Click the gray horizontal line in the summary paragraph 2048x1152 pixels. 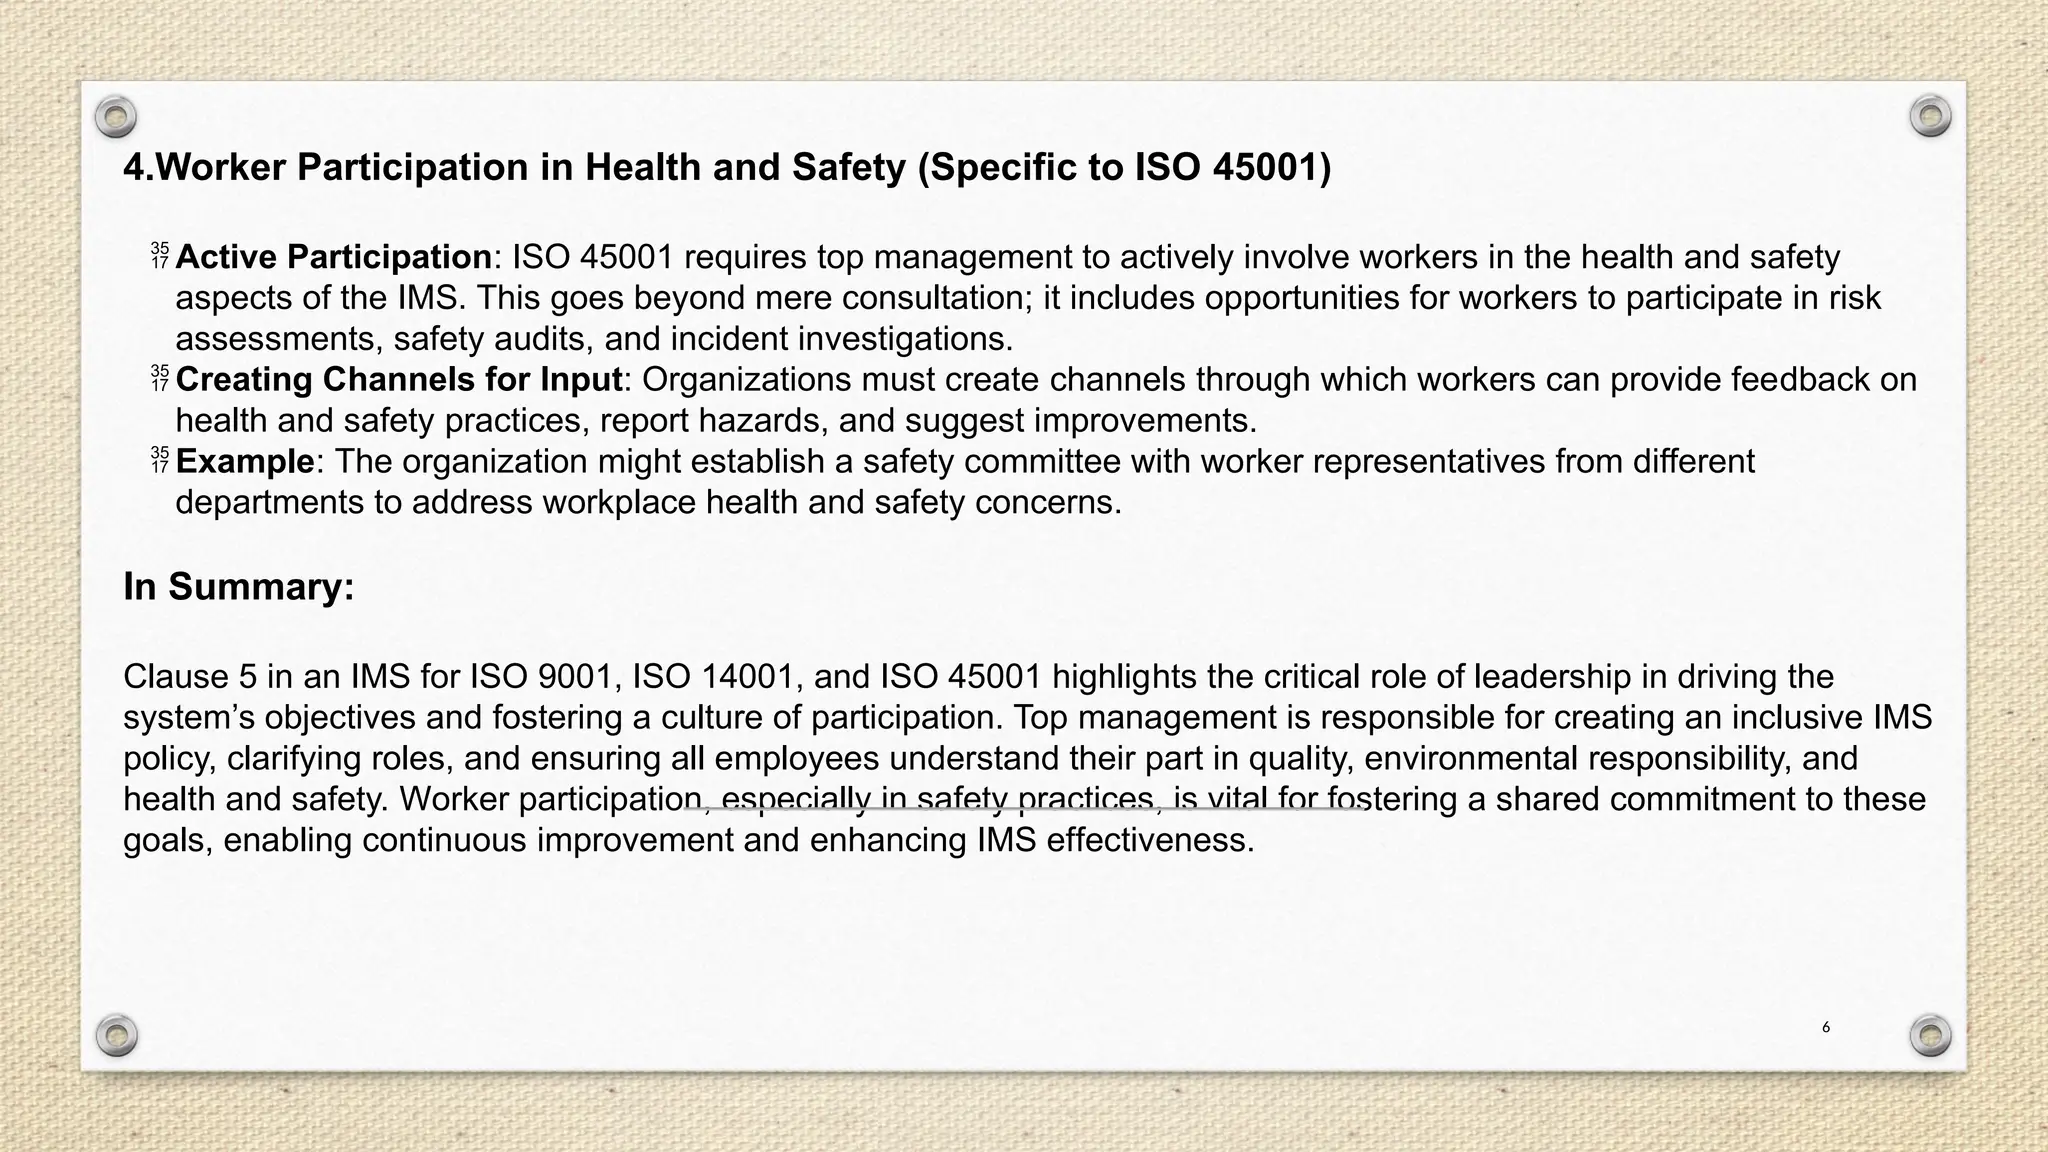[1030, 808]
